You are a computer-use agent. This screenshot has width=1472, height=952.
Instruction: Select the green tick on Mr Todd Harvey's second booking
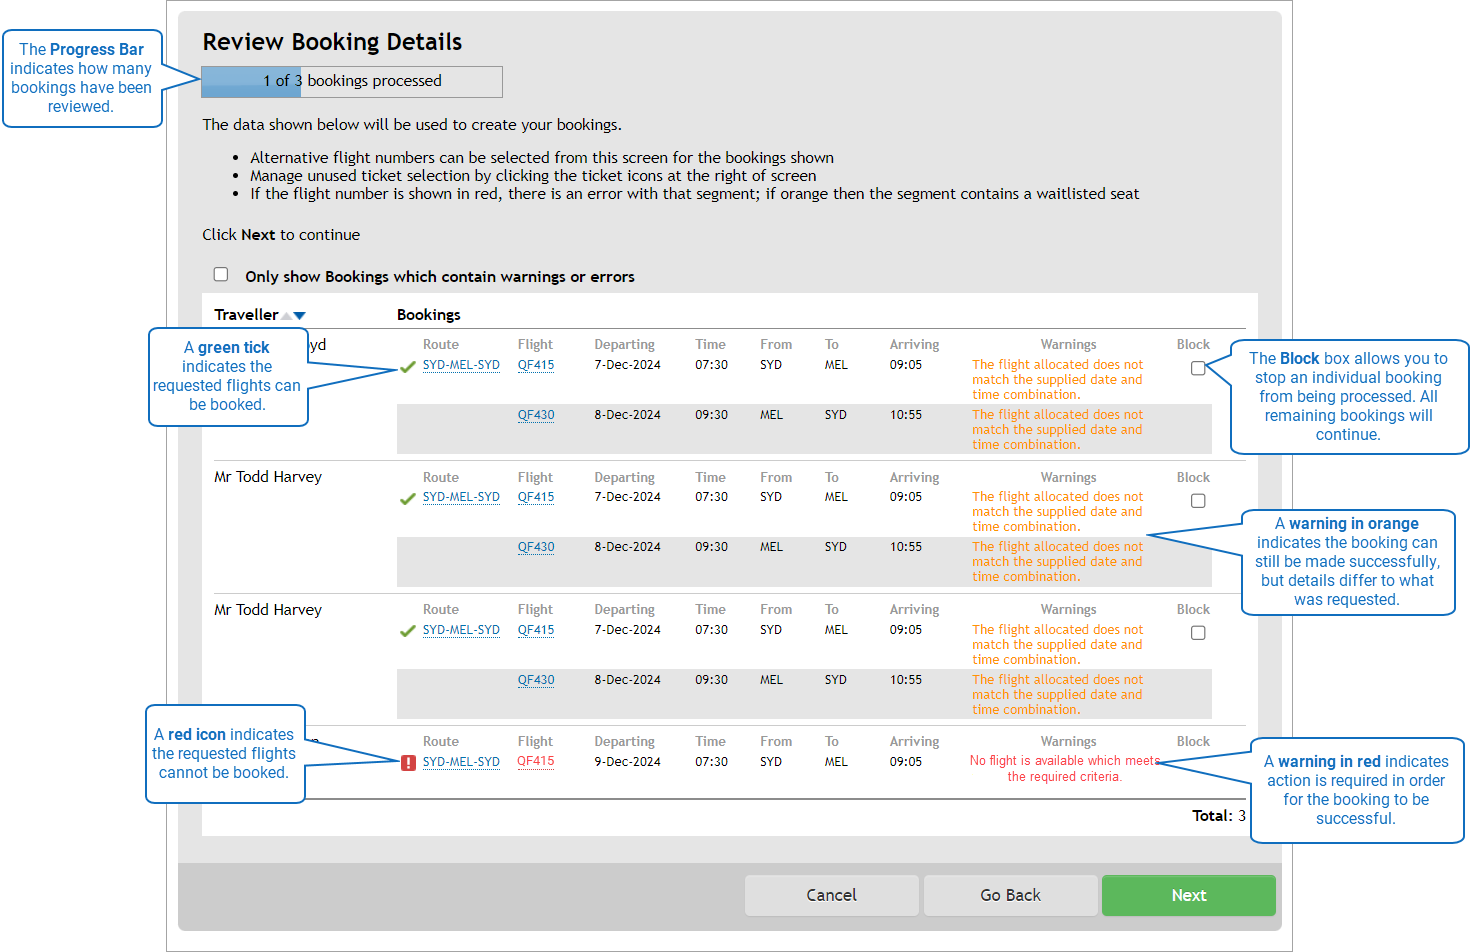(x=406, y=498)
